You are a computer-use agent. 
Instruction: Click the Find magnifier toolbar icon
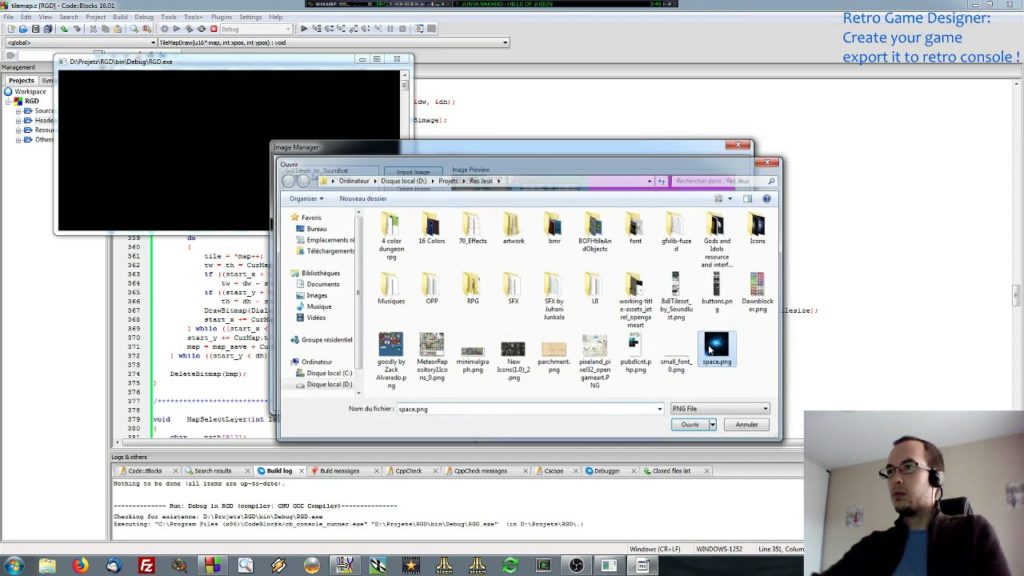134,29
